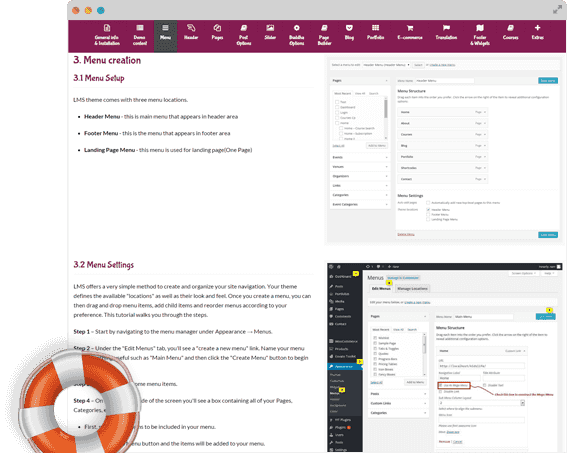Image resolution: width=567 pixels, height=453 pixels.
Task: Switch to the Manage Locations tab
Action: point(412,289)
